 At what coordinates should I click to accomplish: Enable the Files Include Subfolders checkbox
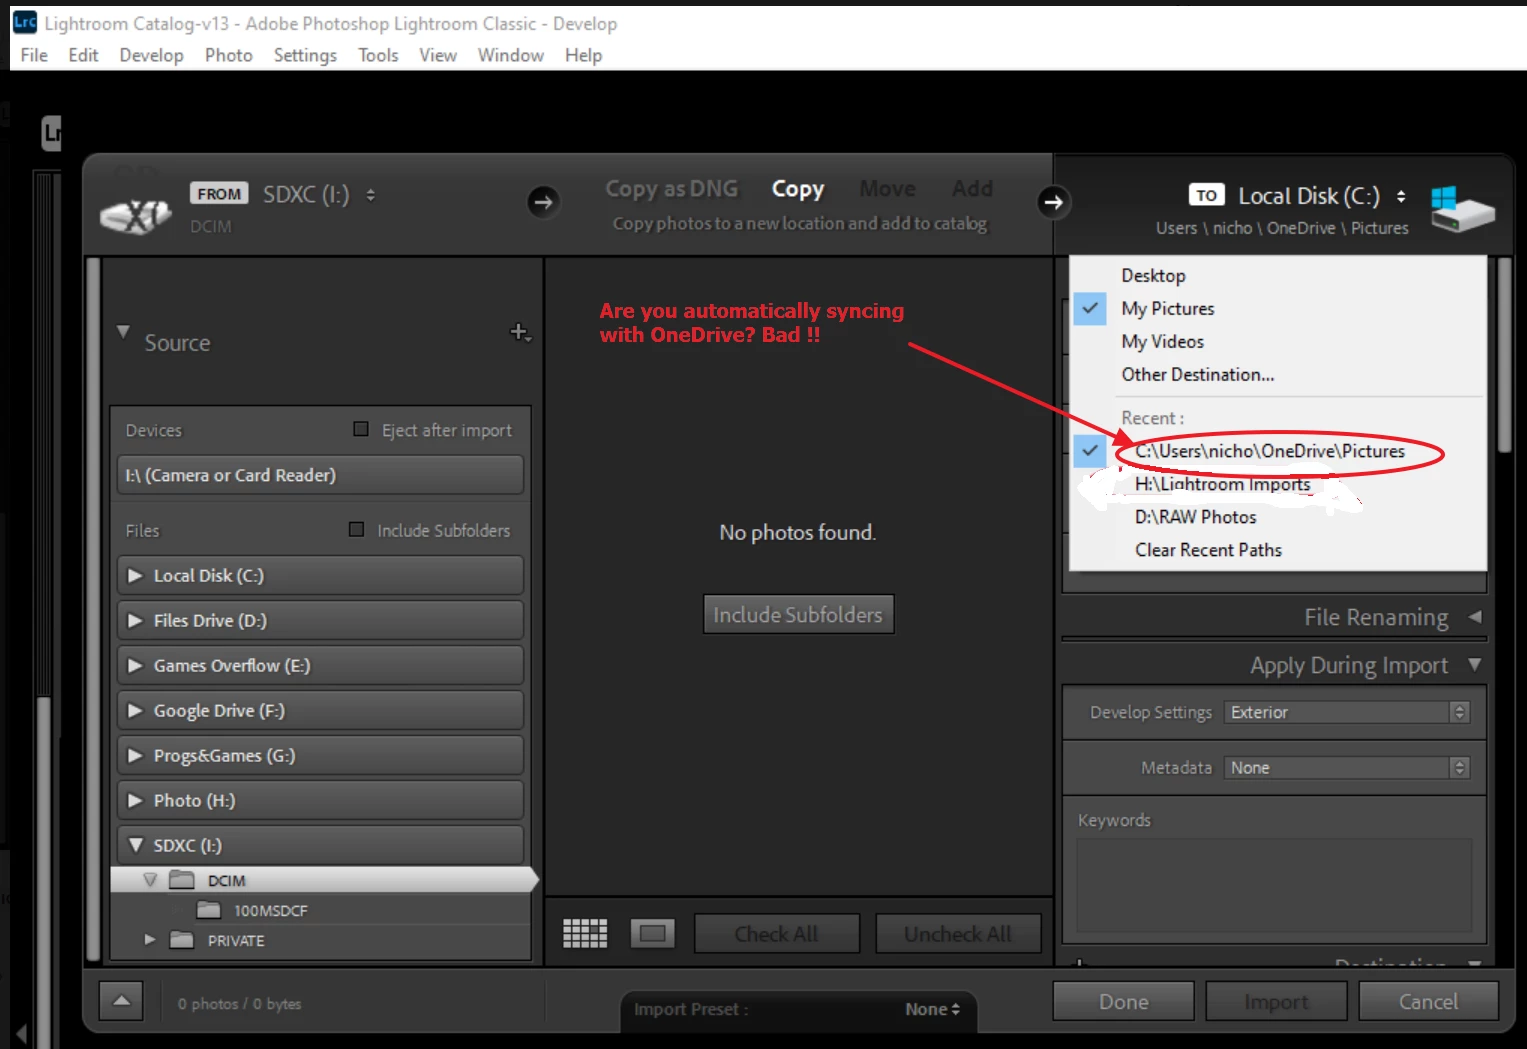[356, 529]
